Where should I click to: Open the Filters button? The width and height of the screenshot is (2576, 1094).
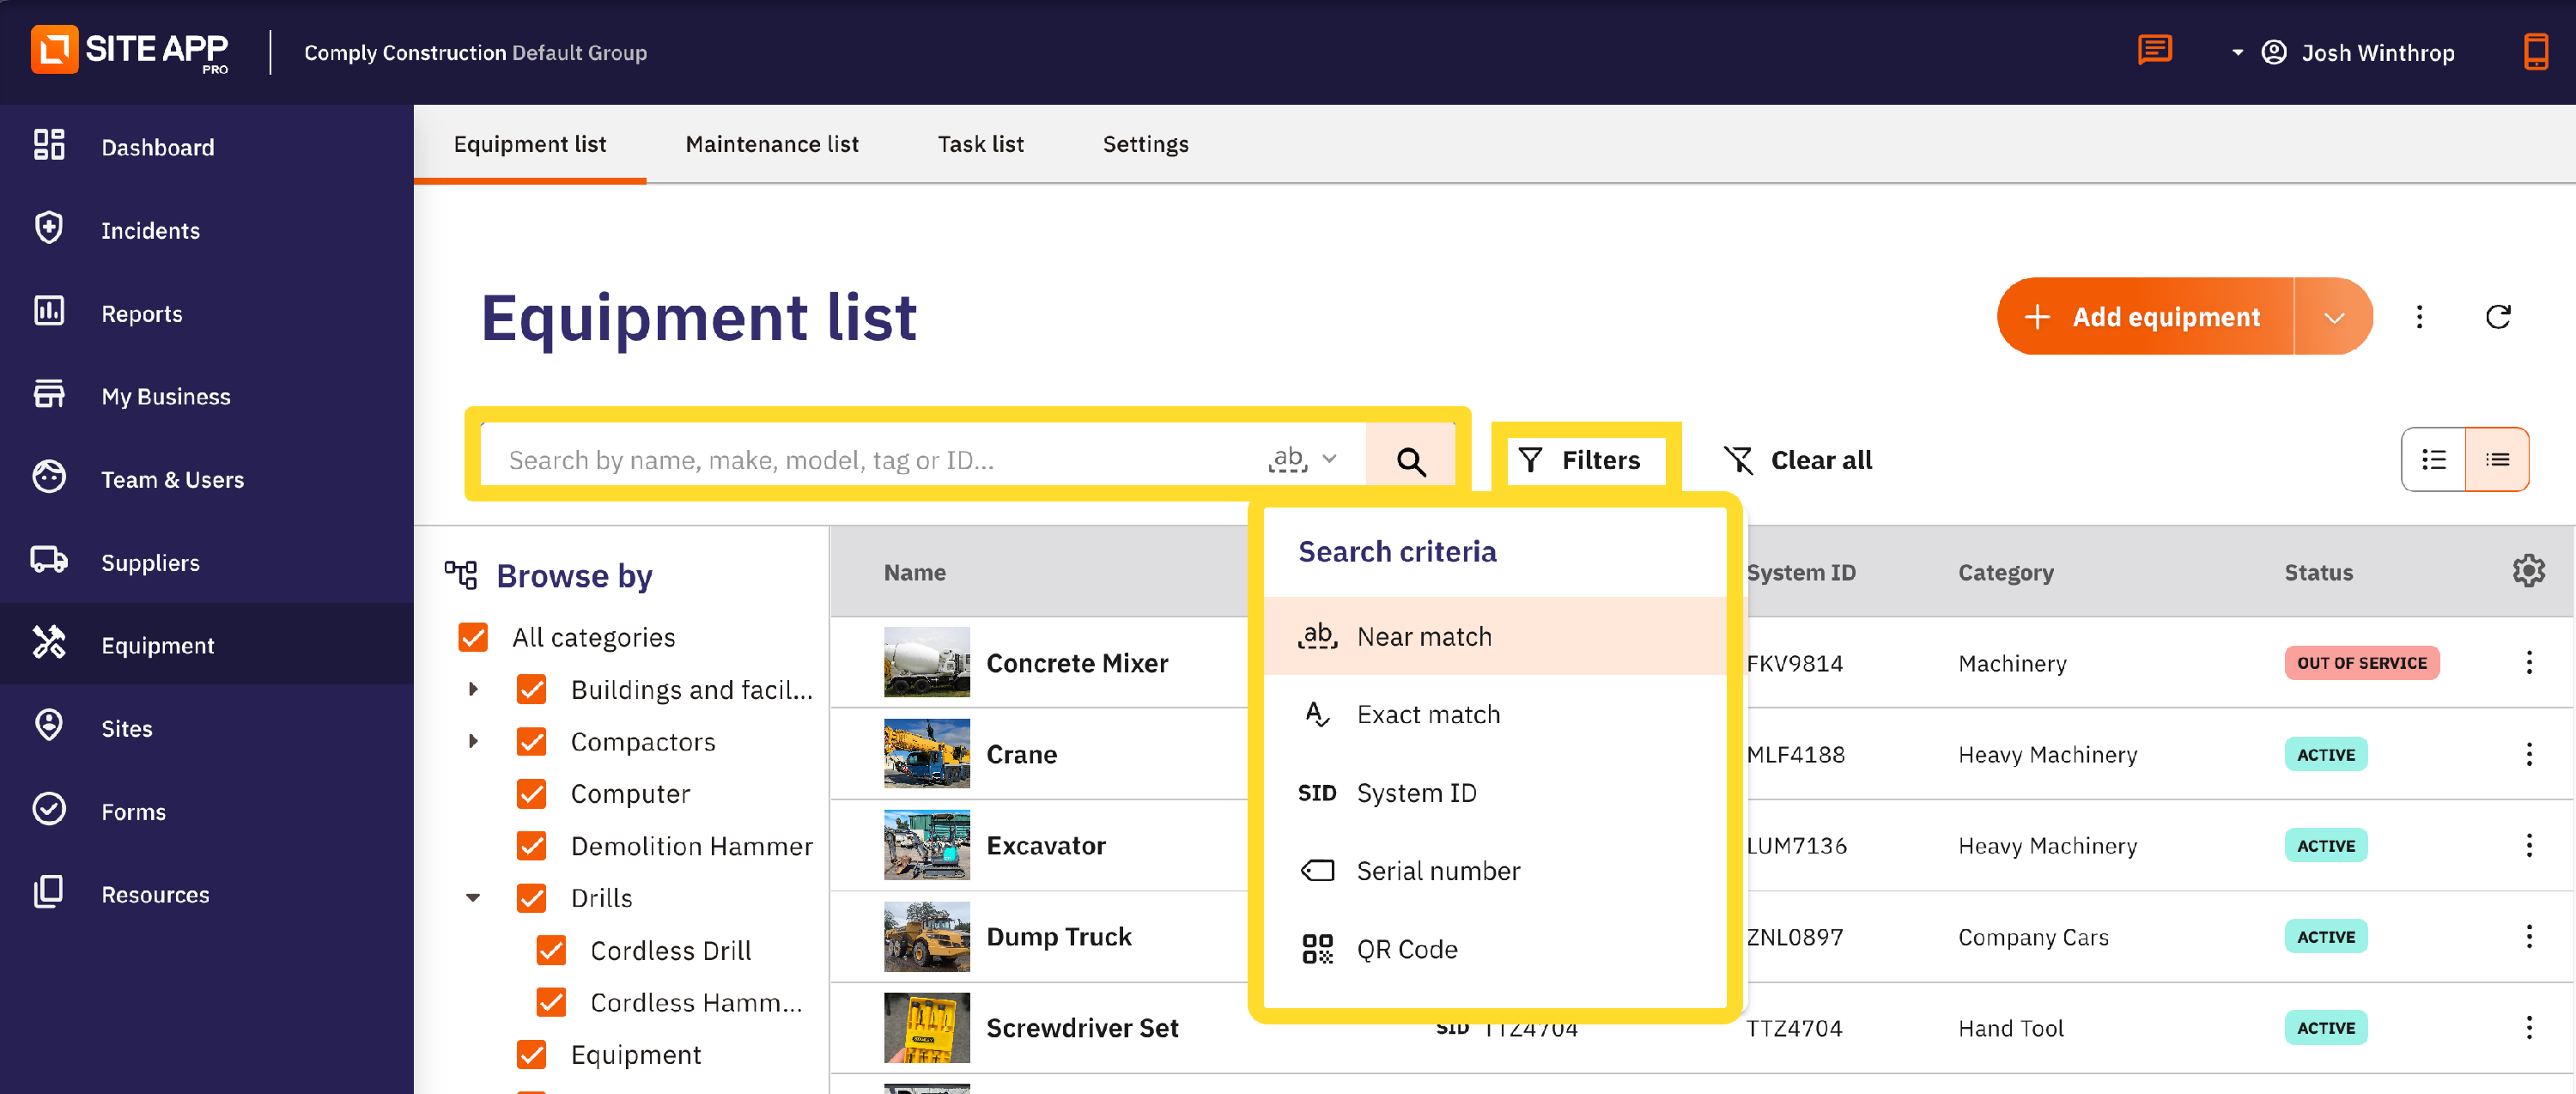(x=1581, y=459)
